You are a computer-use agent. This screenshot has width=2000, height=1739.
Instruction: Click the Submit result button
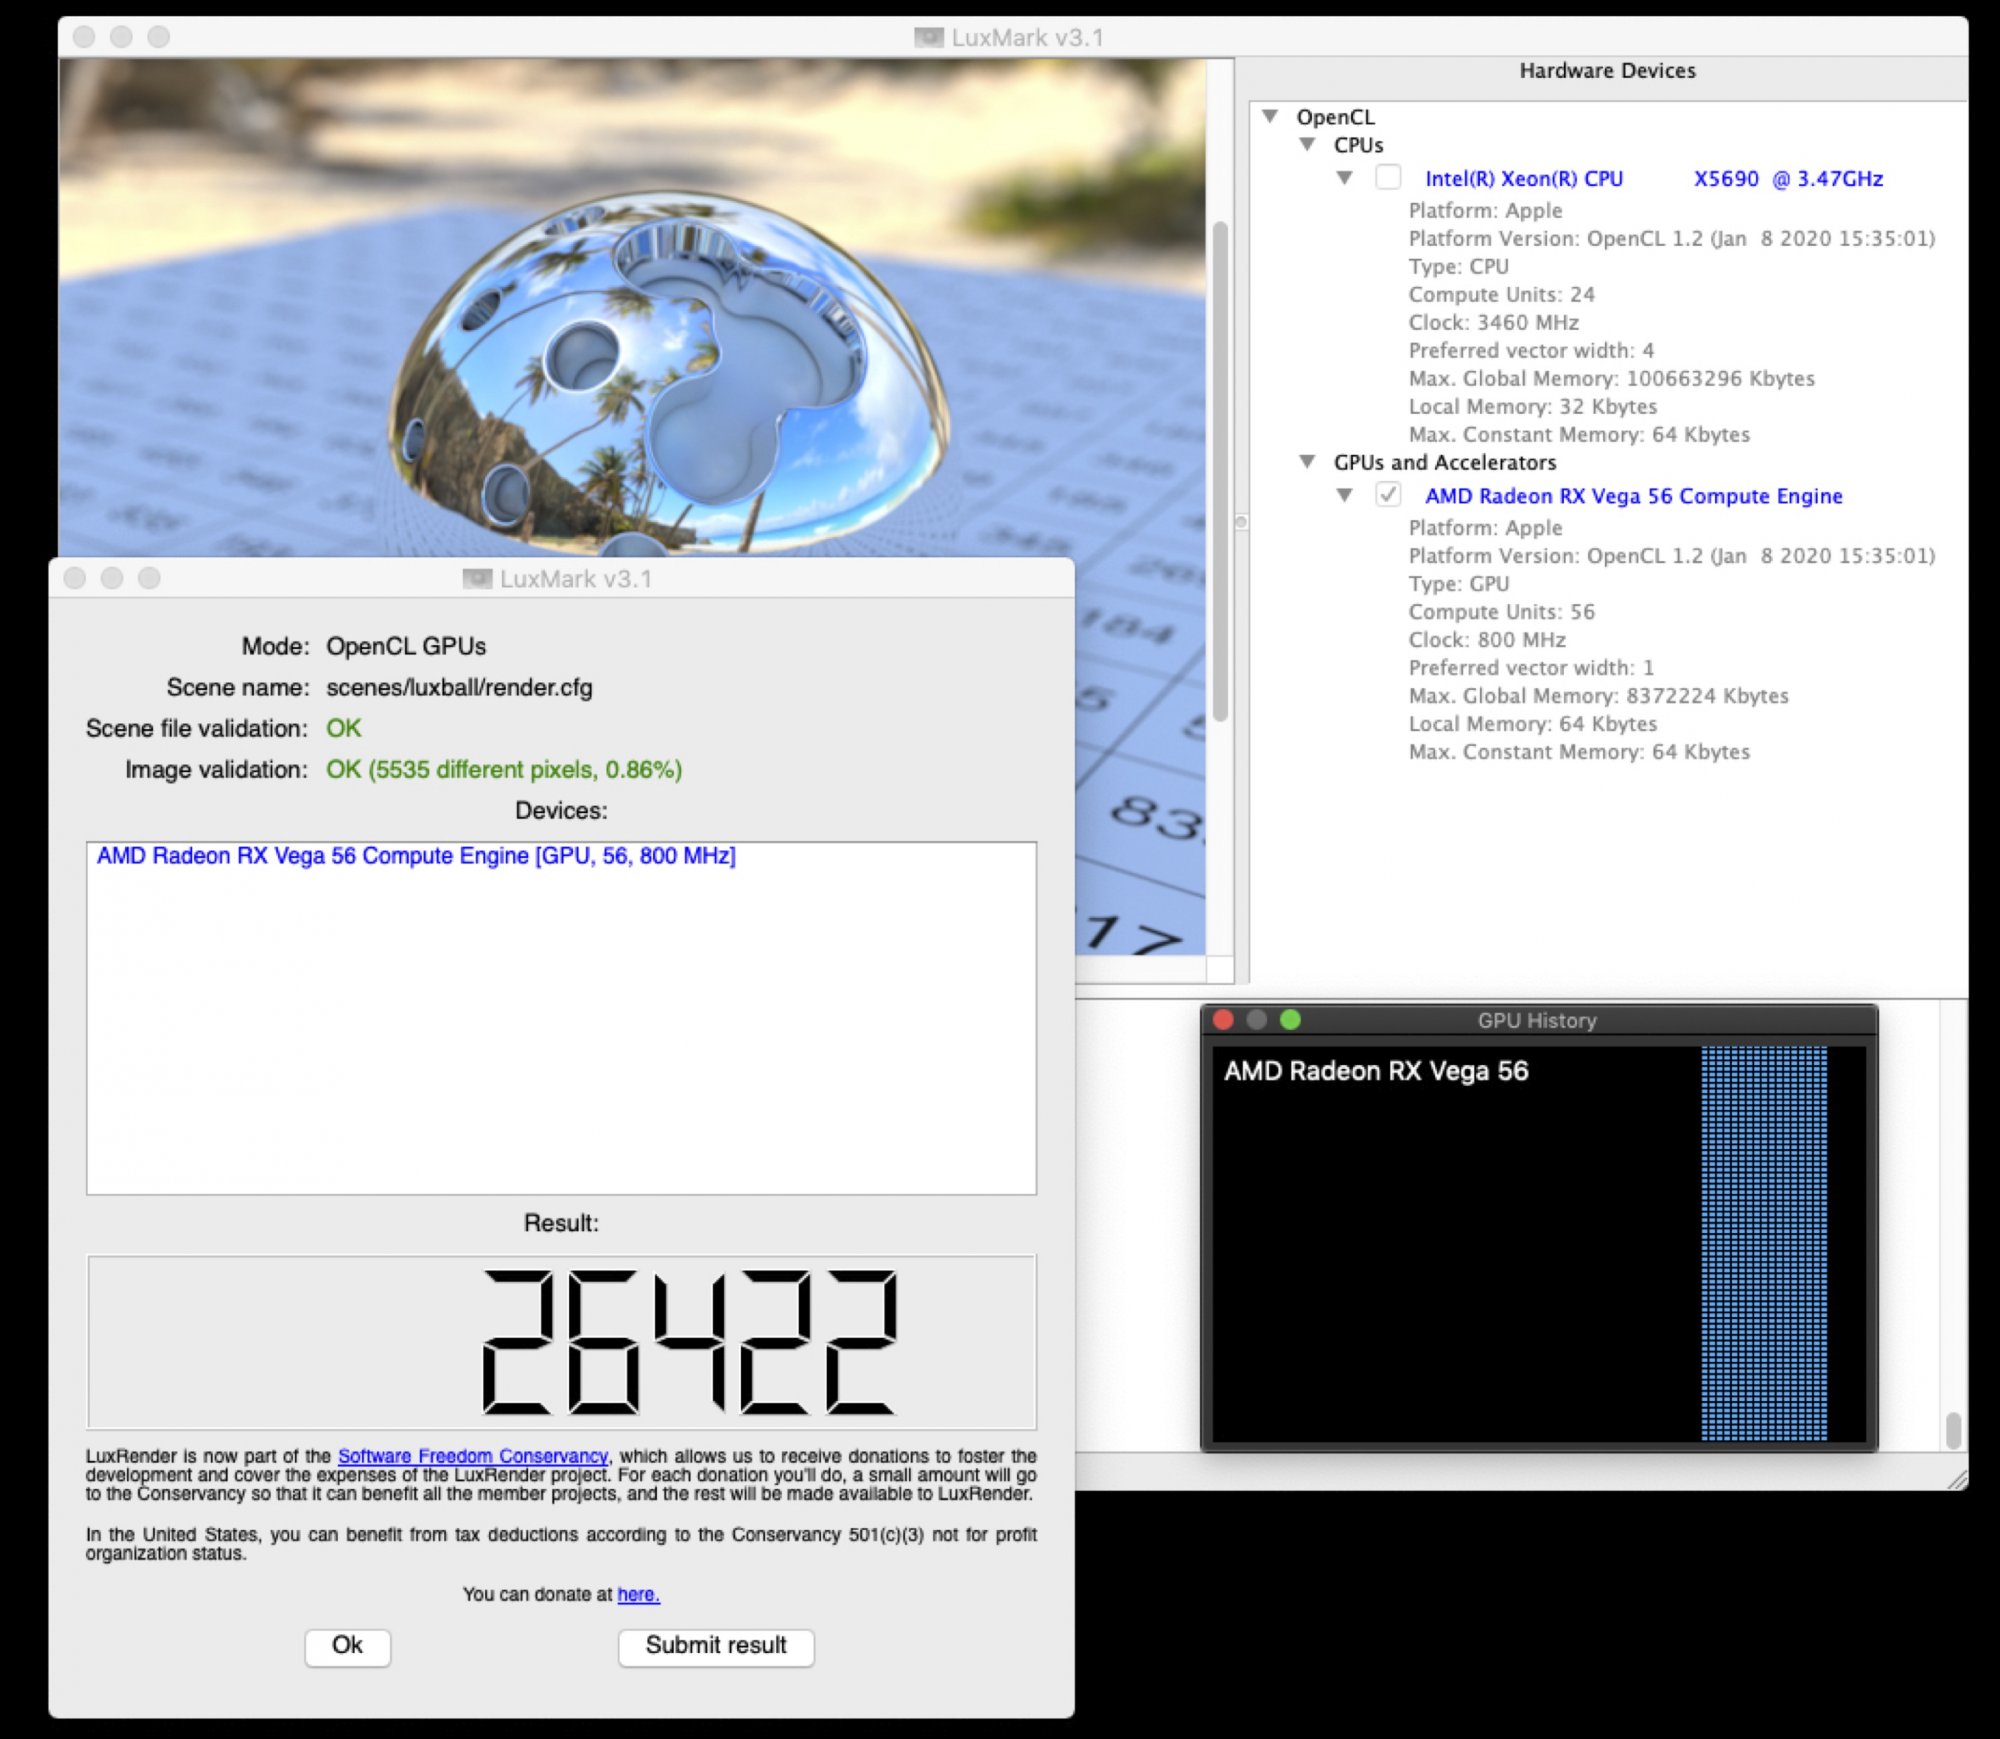tap(715, 1646)
